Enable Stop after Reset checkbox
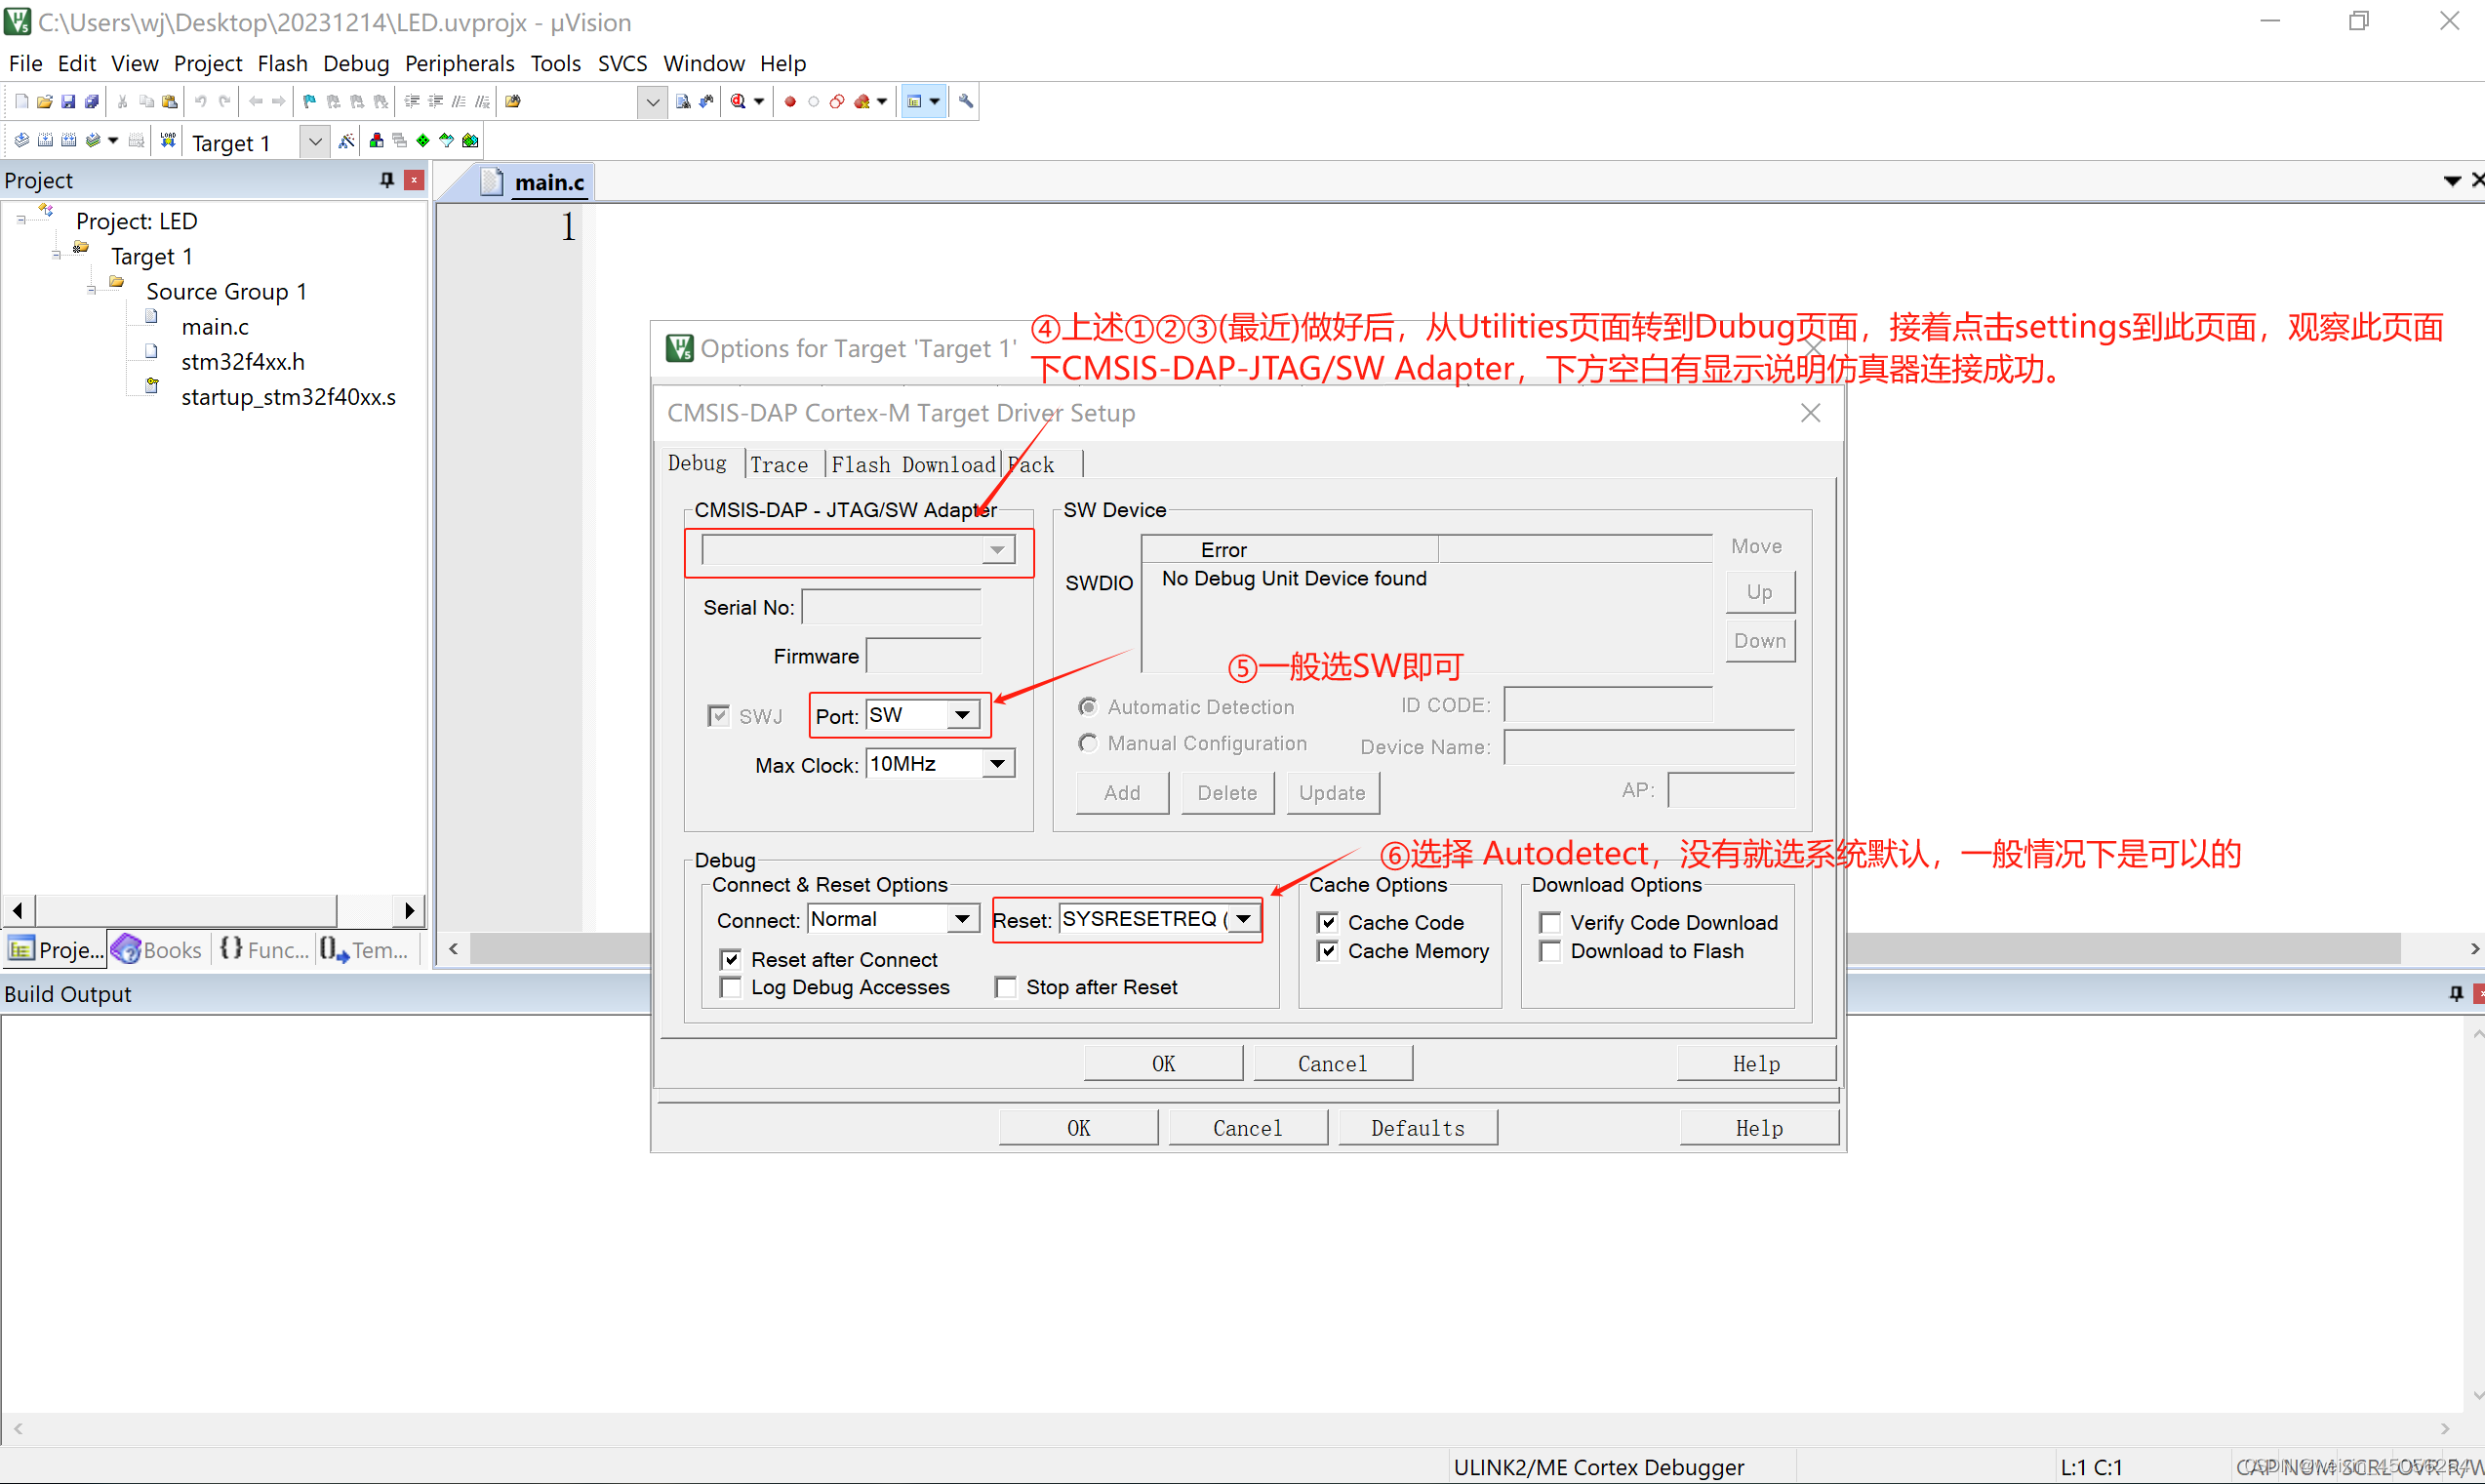 [1006, 988]
